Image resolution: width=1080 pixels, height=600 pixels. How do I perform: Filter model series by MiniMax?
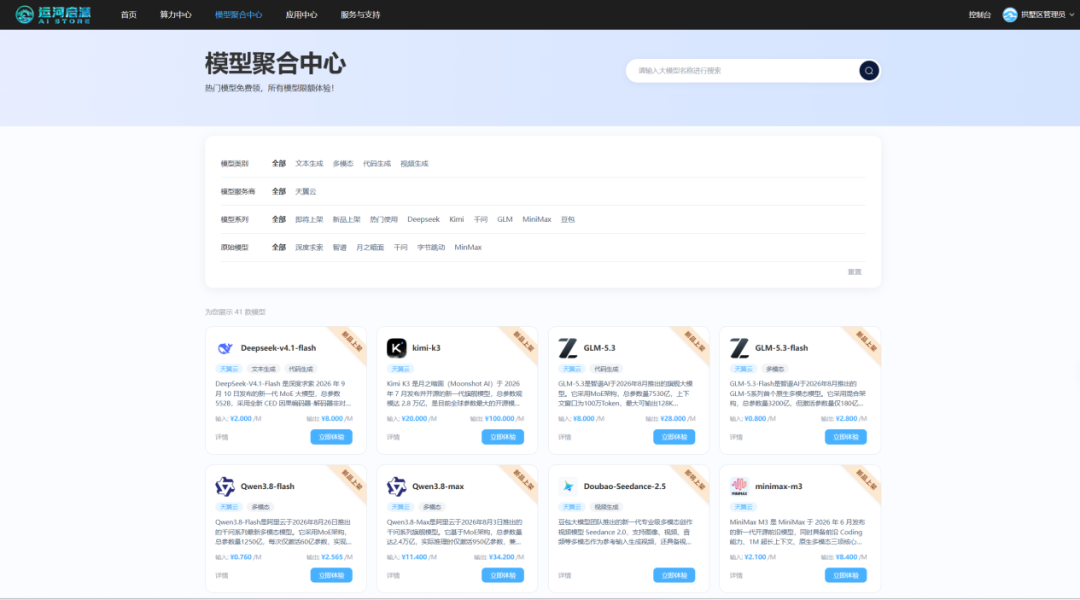pyautogui.click(x=537, y=220)
